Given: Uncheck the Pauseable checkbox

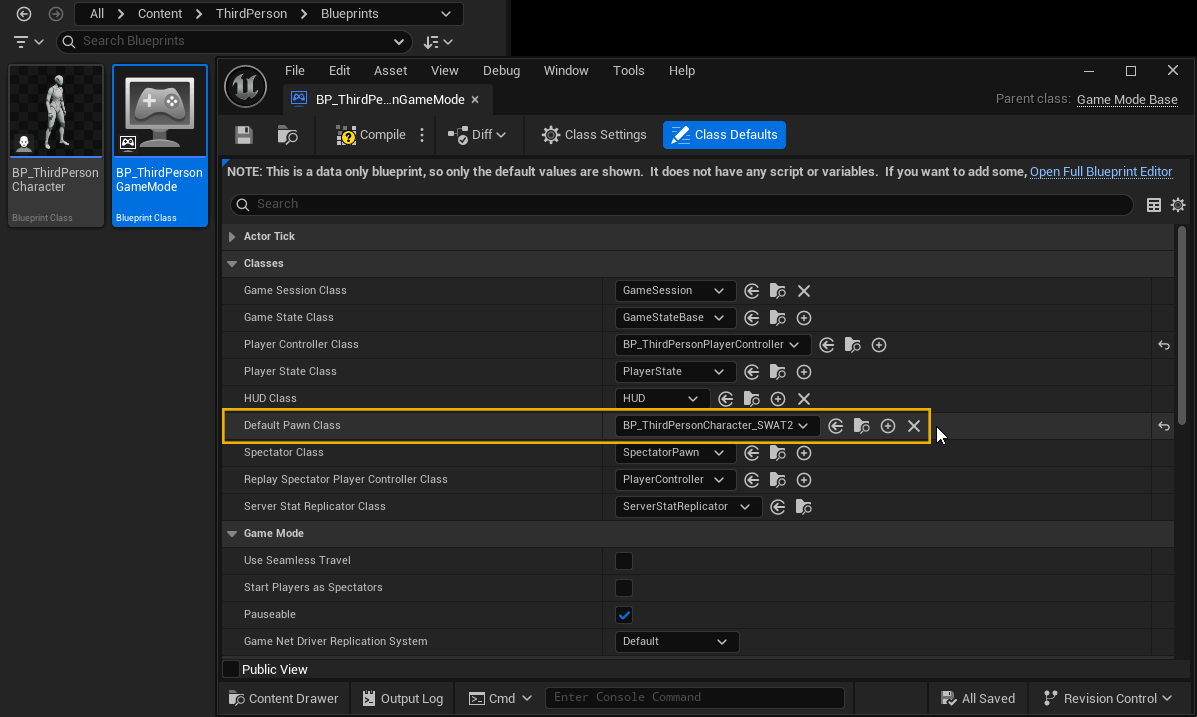Looking at the screenshot, I should click(624, 615).
